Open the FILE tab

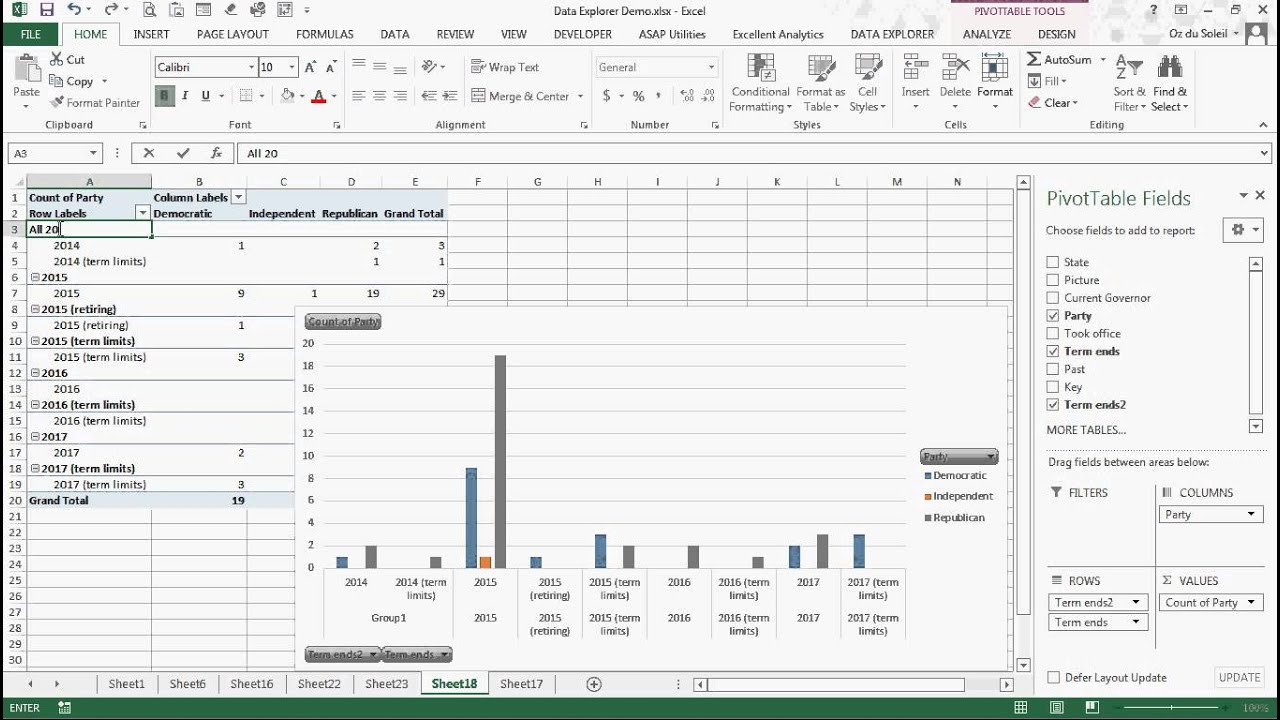click(30, 34)
